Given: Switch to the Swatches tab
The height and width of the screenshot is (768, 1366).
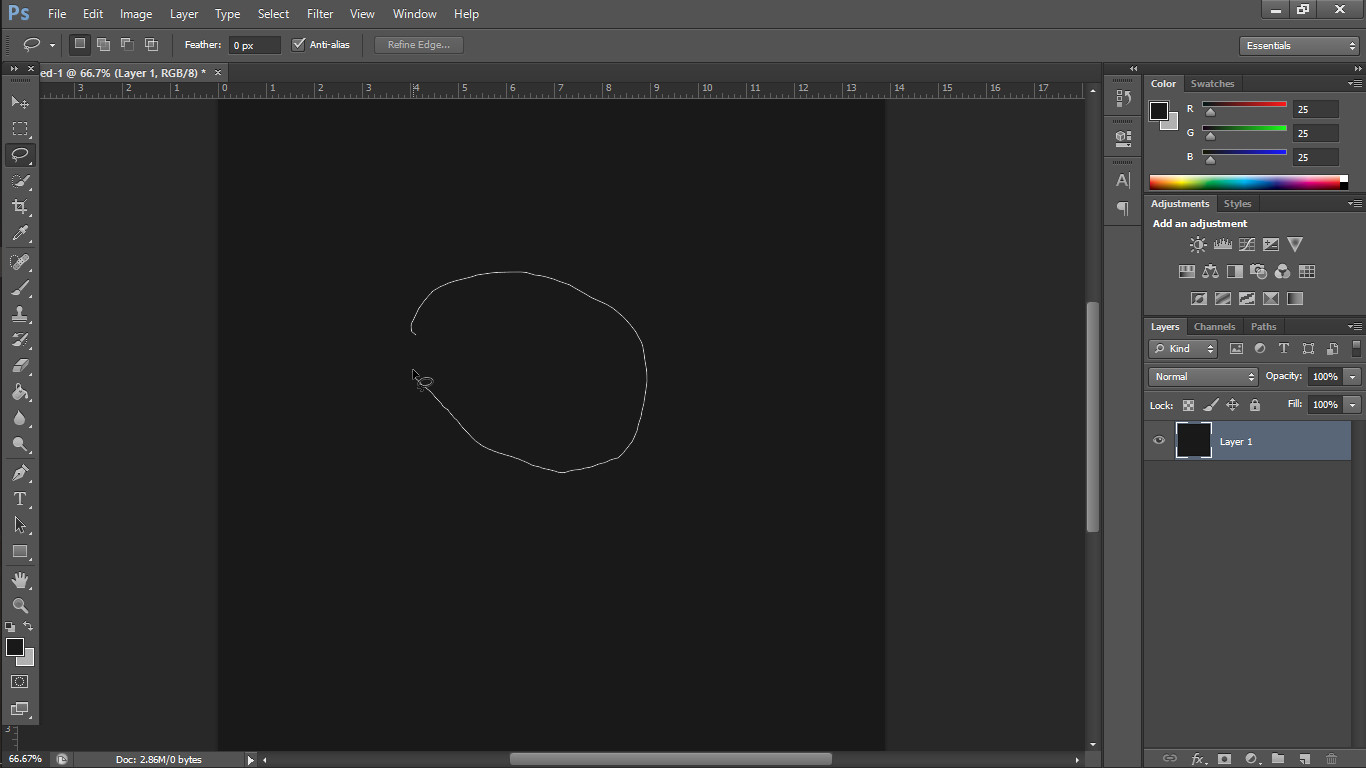Looking at the screenshot, I should tap(1212, 84).
